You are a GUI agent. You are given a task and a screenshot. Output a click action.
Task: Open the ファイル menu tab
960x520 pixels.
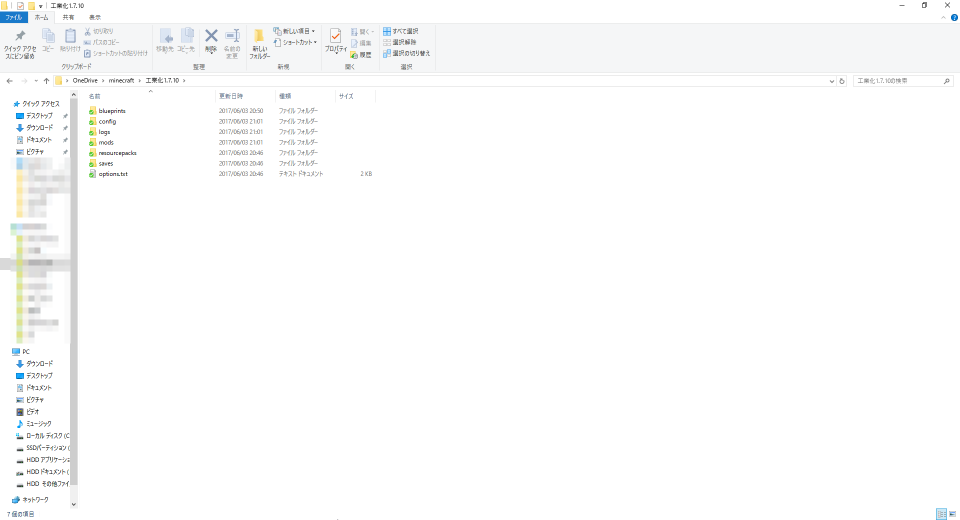[x=16, y=17]
